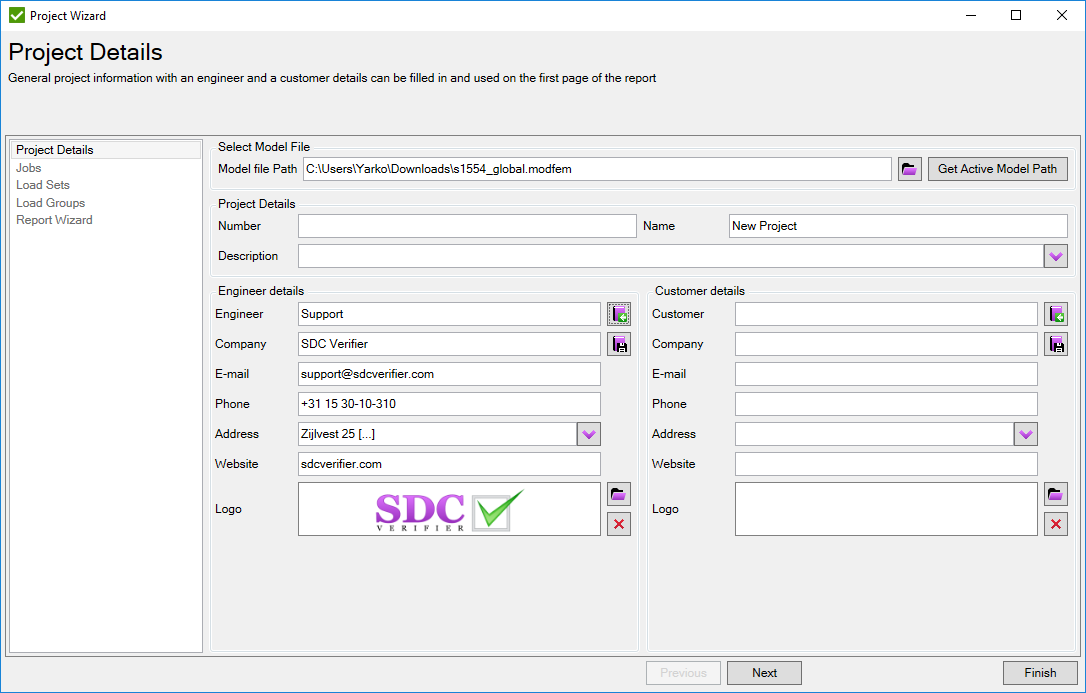The width and height of the screenshot is (1086, 693).
Task: Click the Project Wizard title bar icon
Action: 17,15
